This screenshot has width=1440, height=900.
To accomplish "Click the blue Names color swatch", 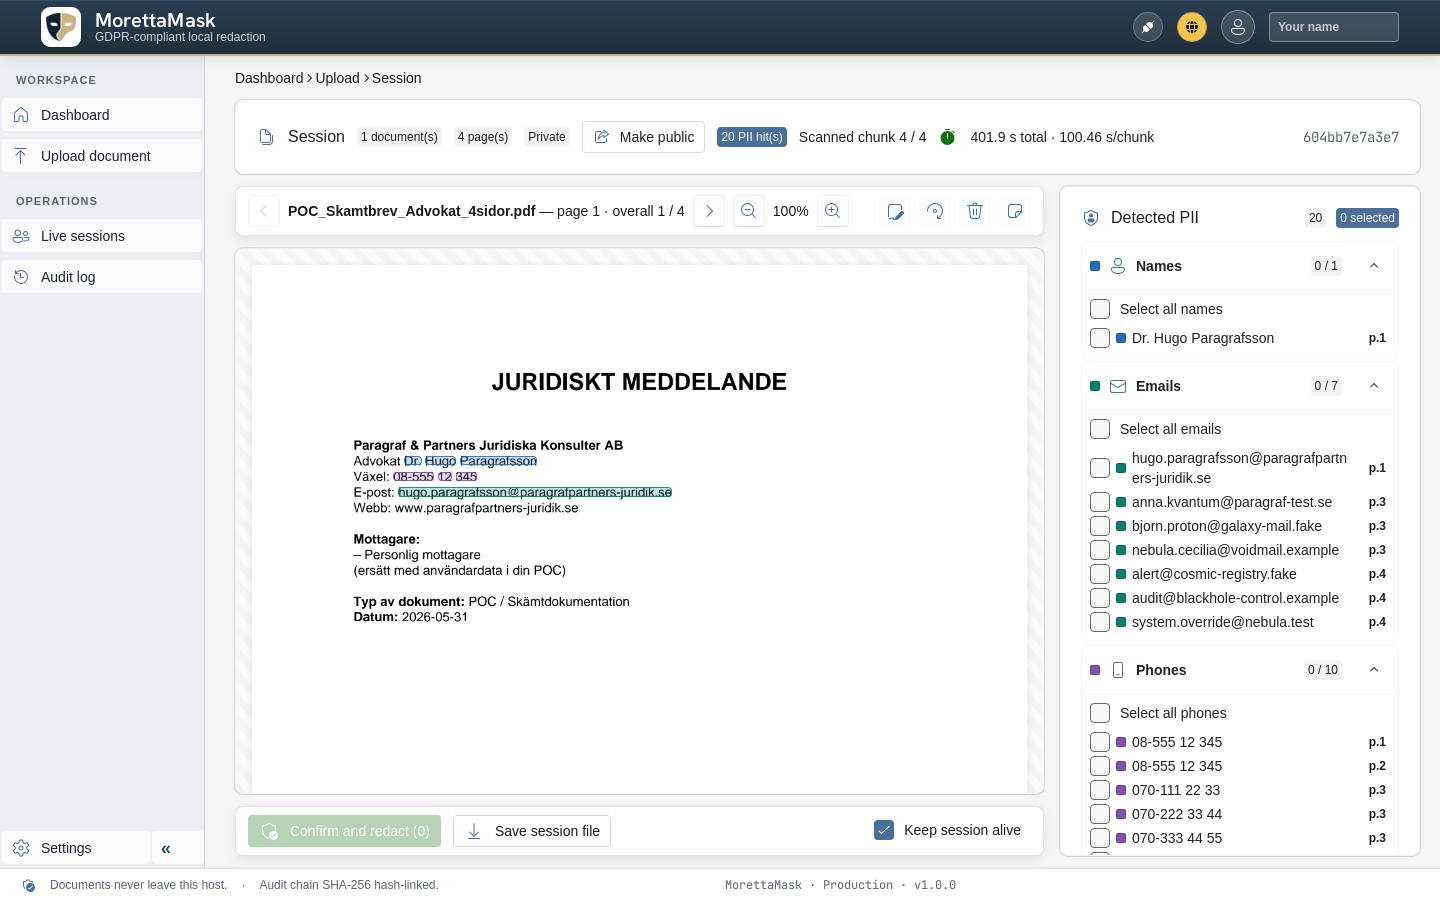I will point(1095,266).
